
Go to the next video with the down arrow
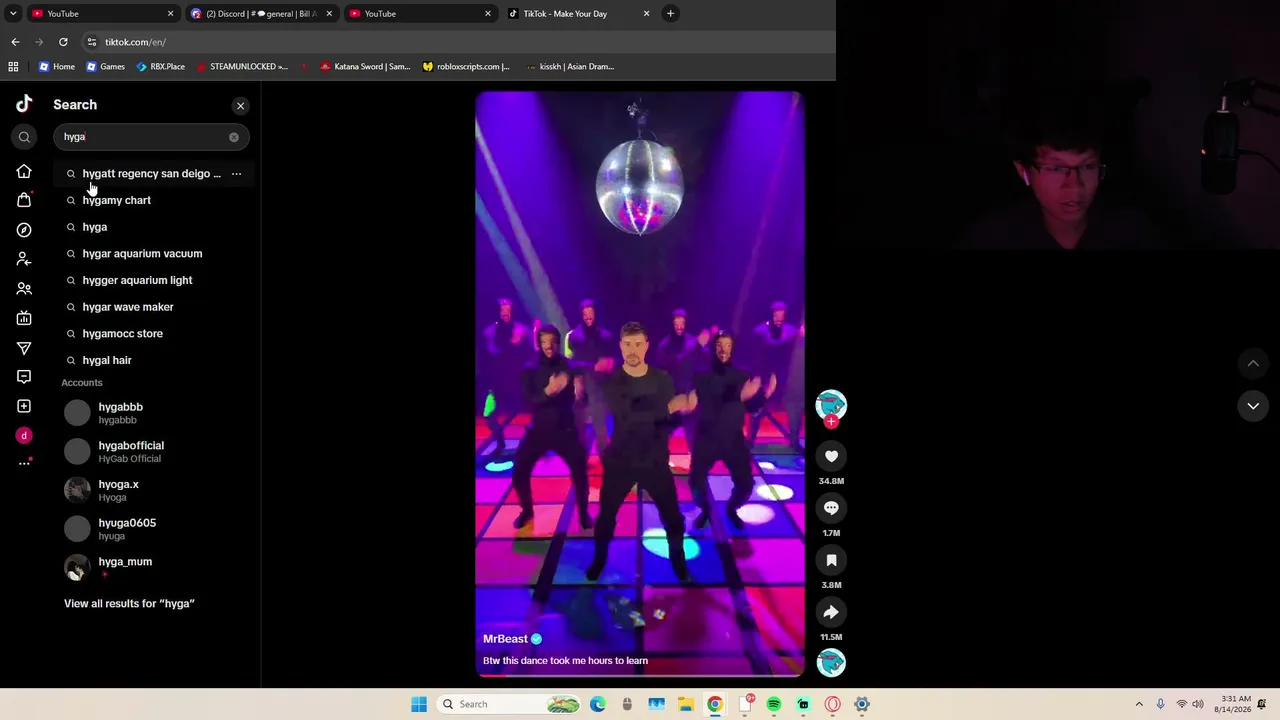1253,406
